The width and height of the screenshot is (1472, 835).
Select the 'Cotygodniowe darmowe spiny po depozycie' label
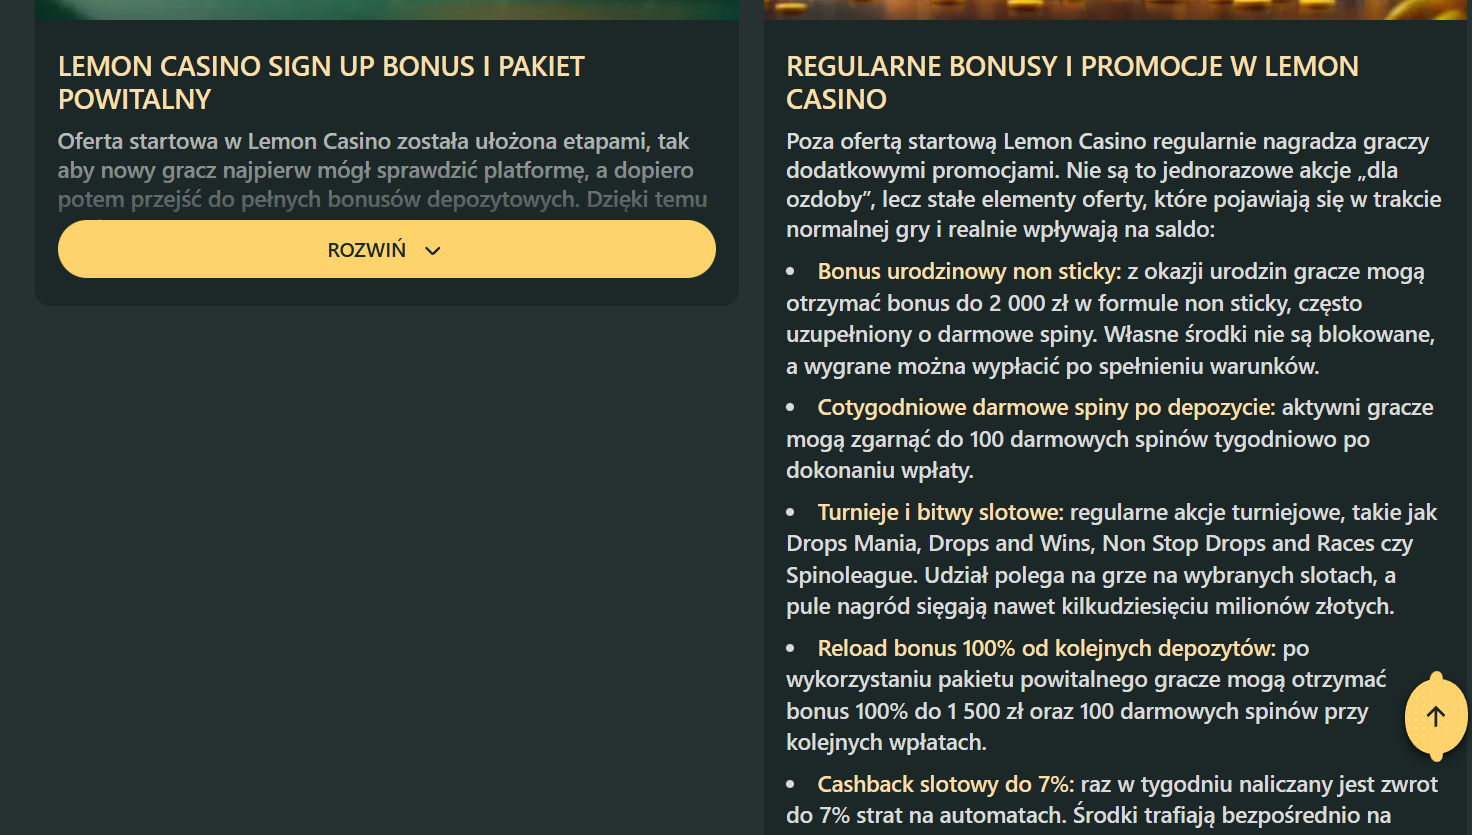coord(1045,408)
